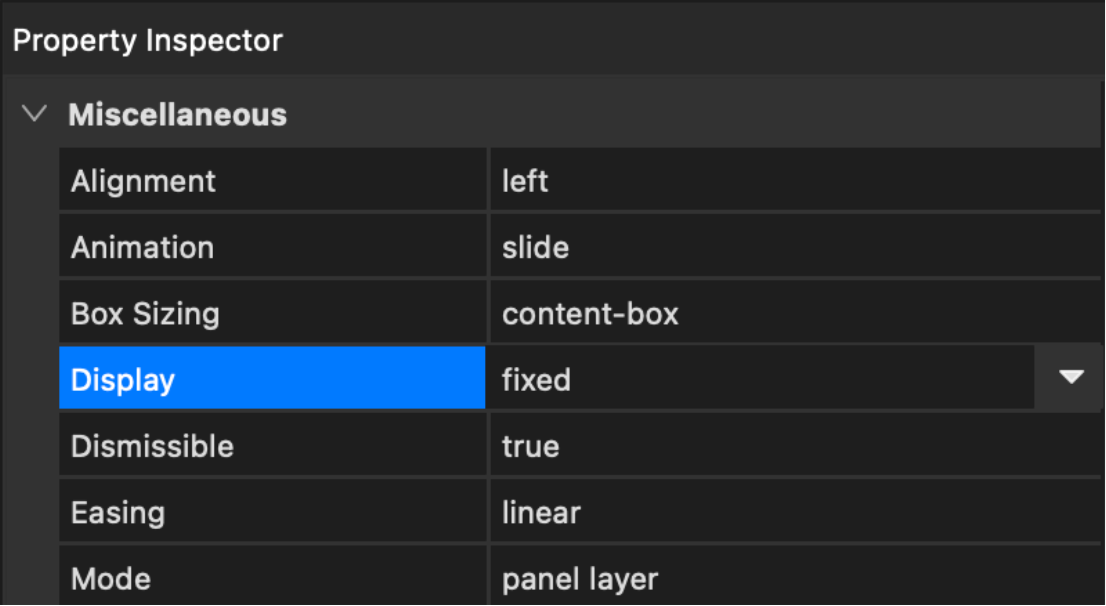Click the Alignment value field 'left'
The height and width of the screenshot is (606, 1106).
click(526, 181)
